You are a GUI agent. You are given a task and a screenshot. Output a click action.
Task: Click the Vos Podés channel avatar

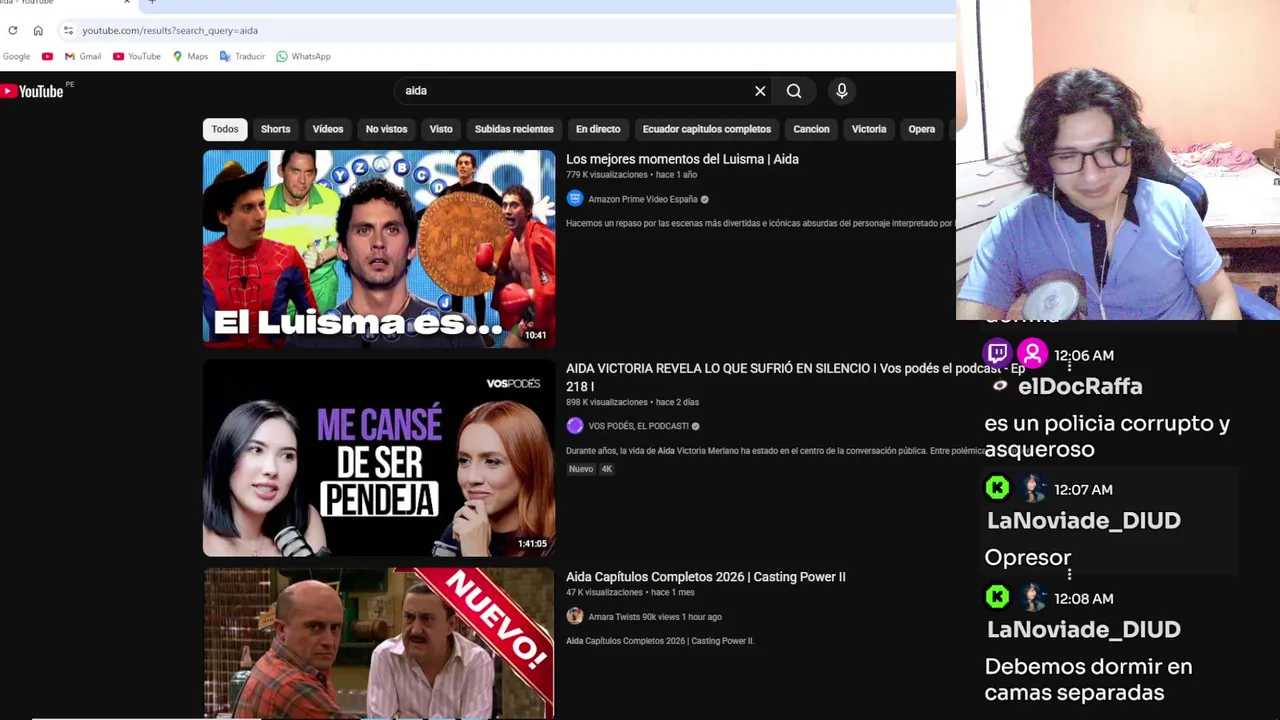(x=574, y=426)
